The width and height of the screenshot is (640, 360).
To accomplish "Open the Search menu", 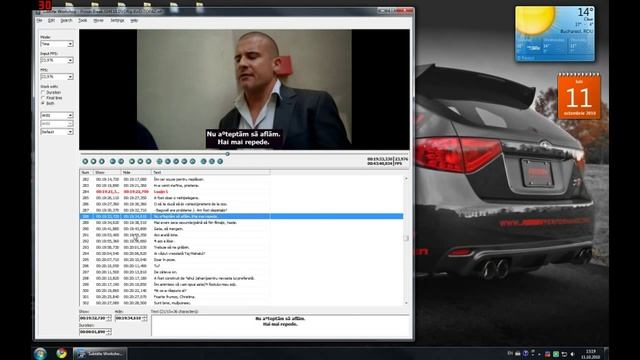I will (66, 20).
